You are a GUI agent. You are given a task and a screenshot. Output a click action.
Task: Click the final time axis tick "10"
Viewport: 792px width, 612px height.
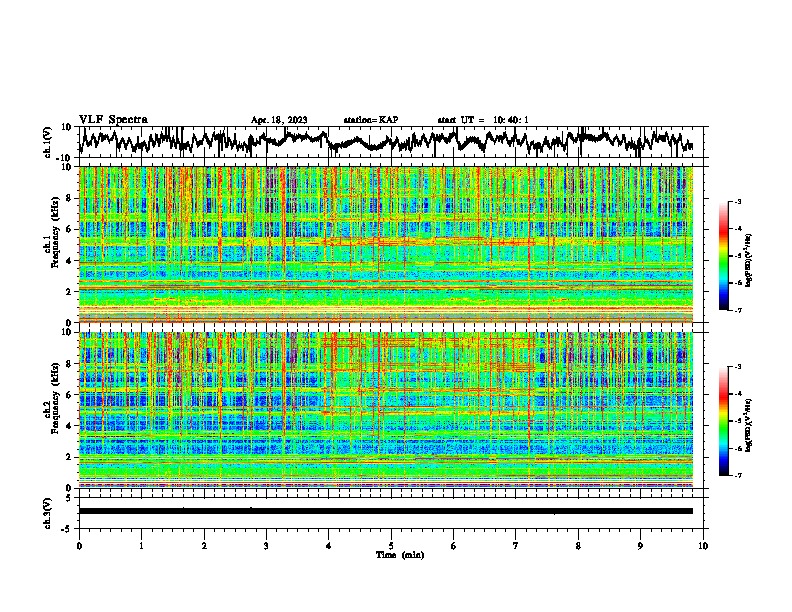[x=703, y=546]
